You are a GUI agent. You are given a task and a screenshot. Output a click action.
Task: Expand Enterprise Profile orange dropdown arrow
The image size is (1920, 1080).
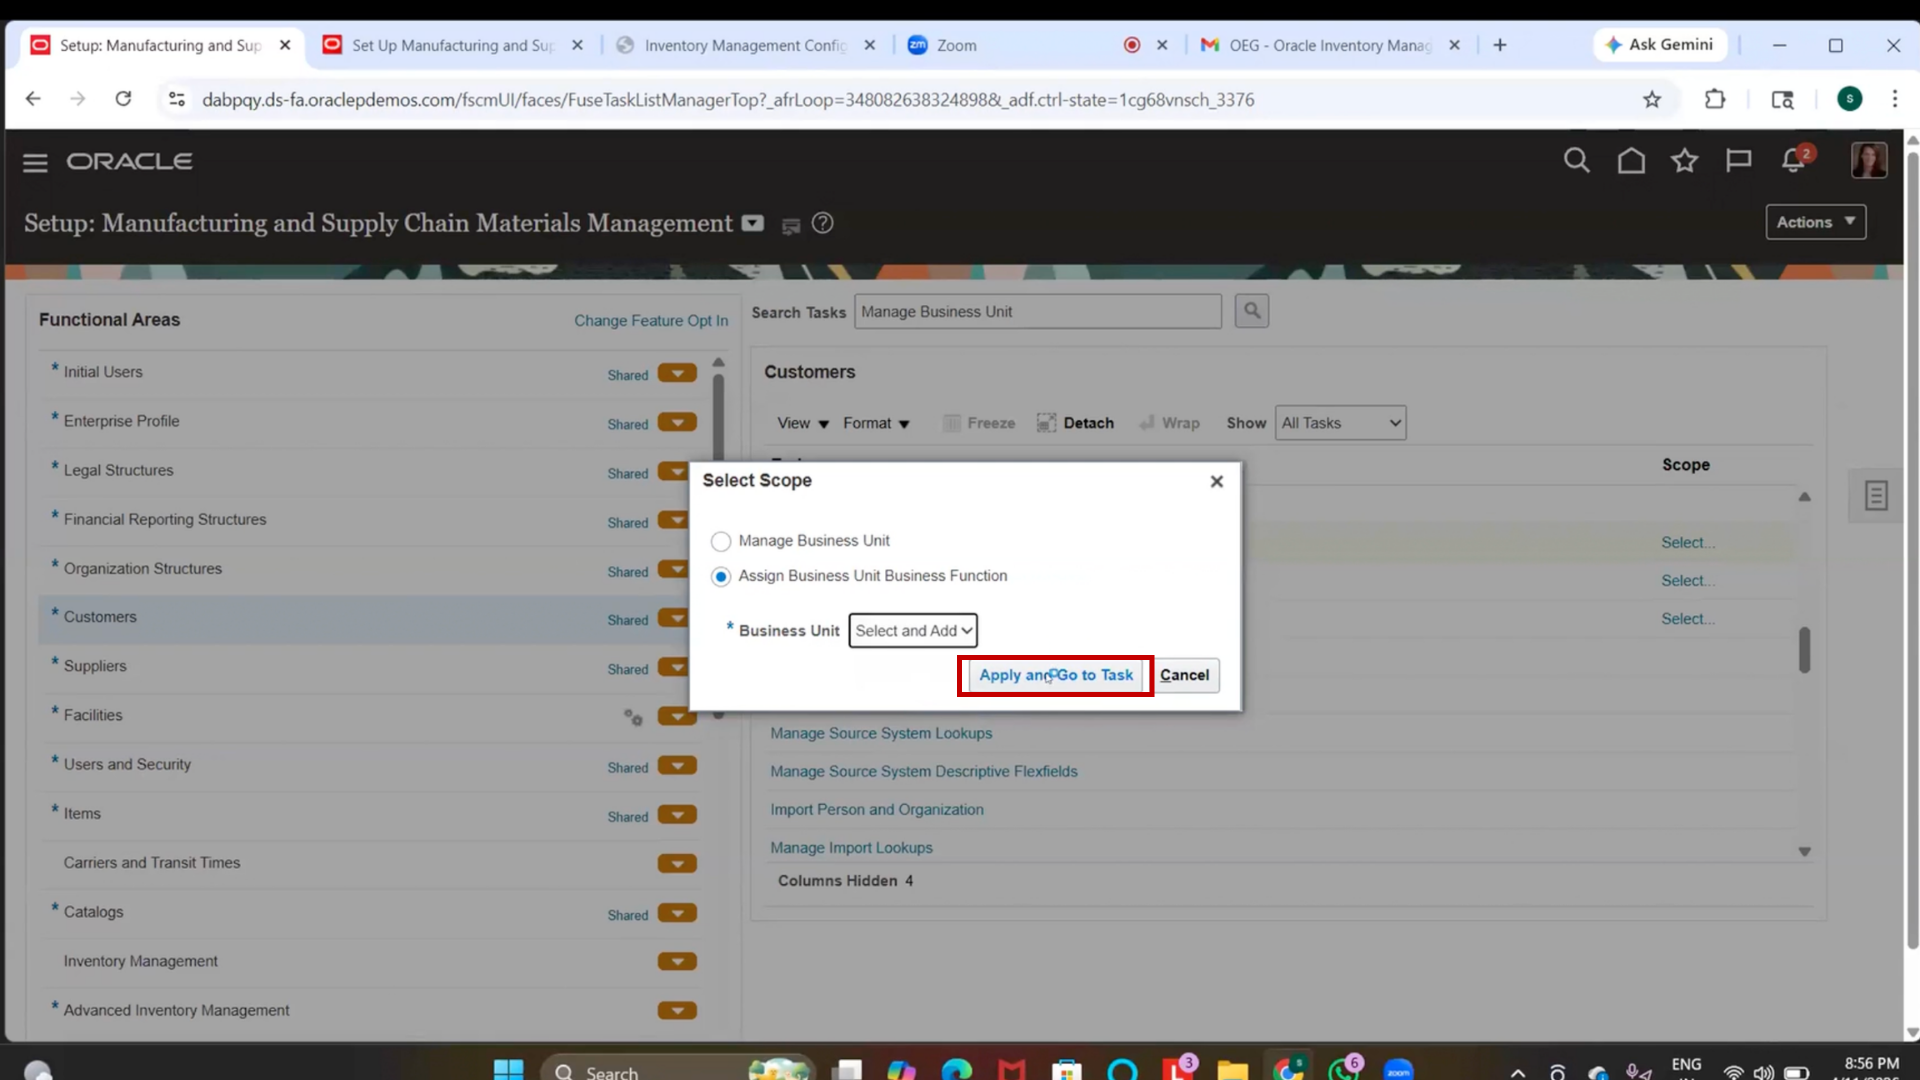[677, 422]
